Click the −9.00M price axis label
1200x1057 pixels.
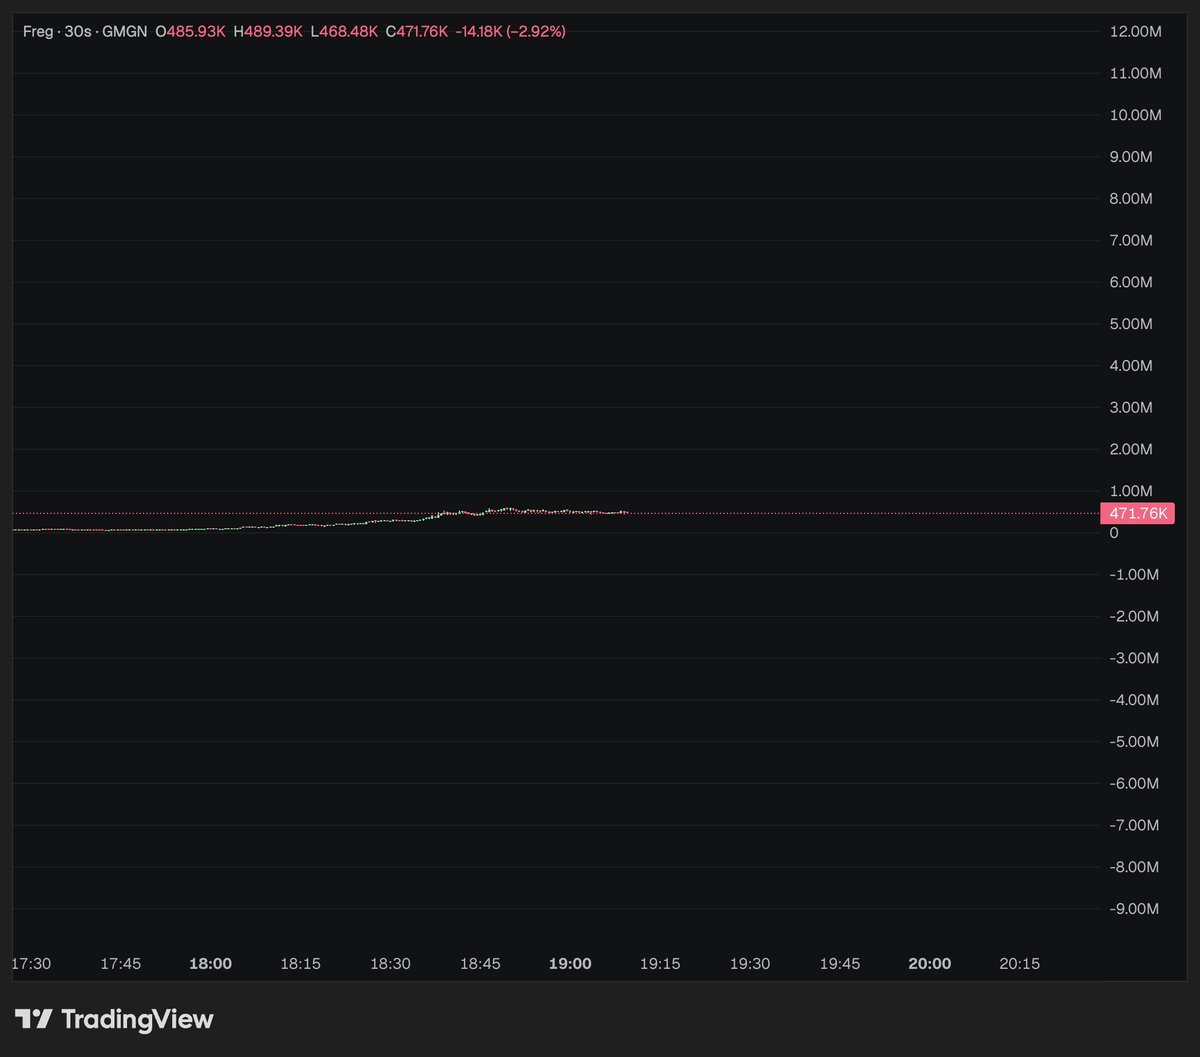1135,908
